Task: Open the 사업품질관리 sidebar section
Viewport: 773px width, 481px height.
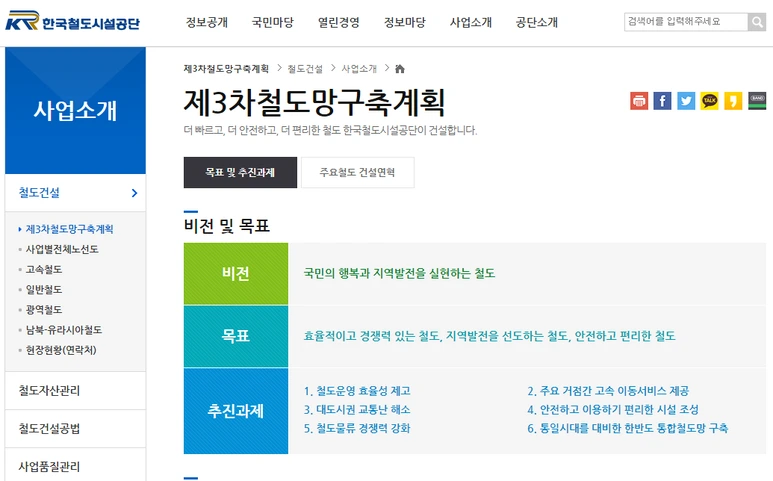Action: [75, 466]
